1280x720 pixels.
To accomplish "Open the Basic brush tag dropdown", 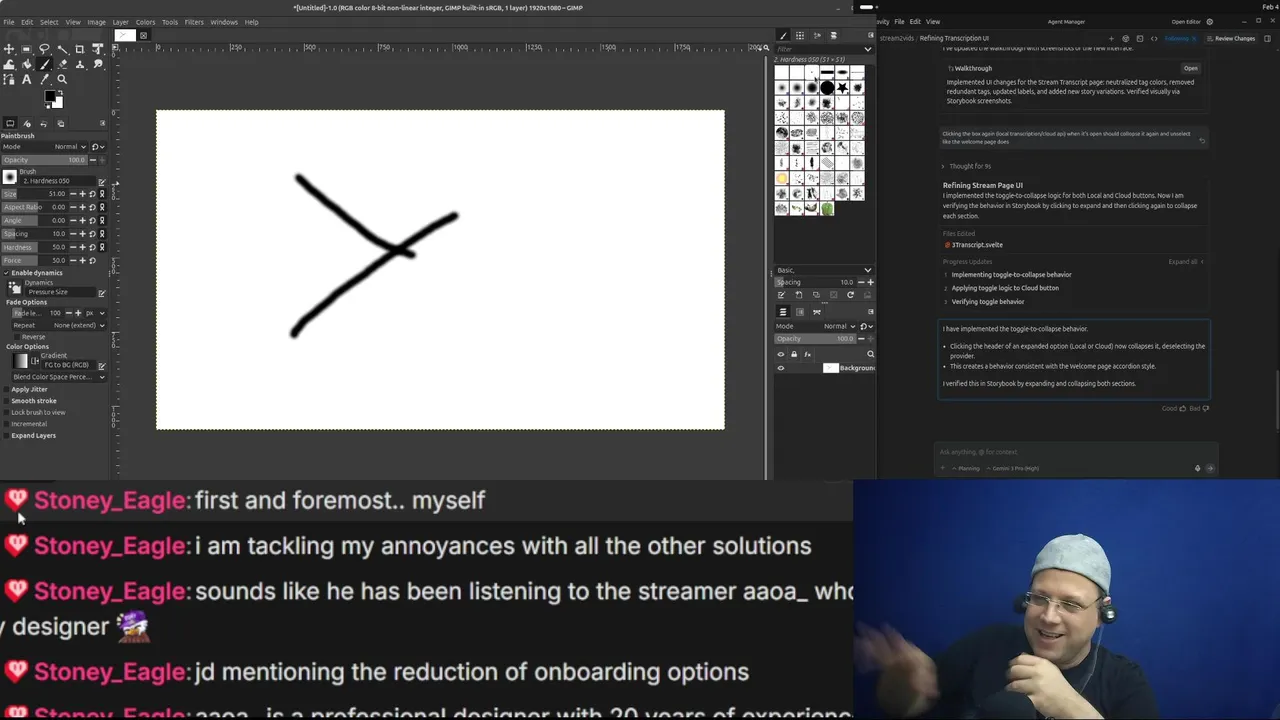I will (x=824, y=270).
